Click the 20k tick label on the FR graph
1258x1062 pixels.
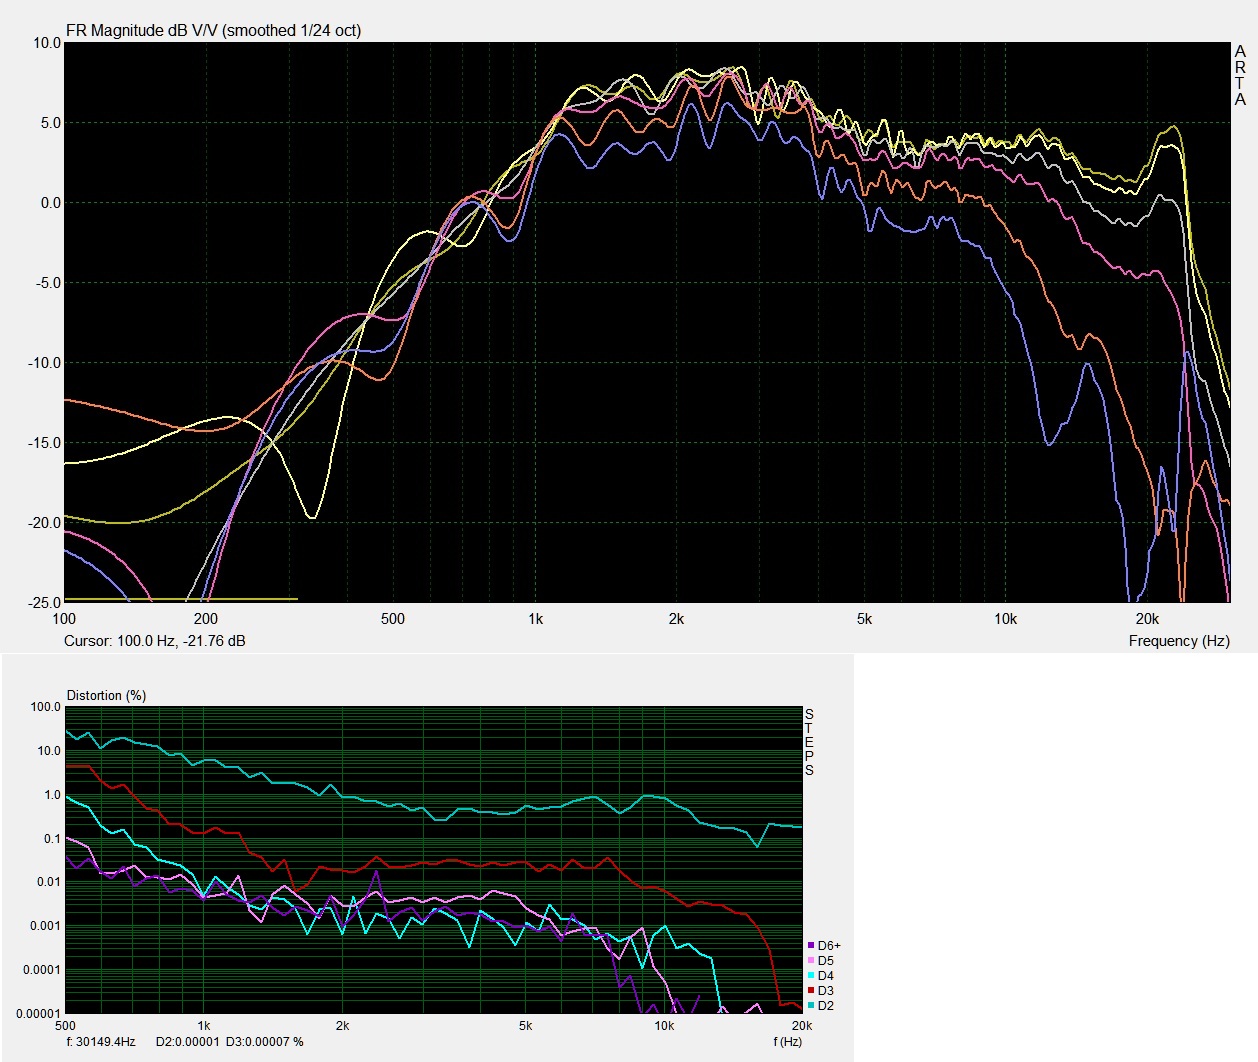point(1147,619)
